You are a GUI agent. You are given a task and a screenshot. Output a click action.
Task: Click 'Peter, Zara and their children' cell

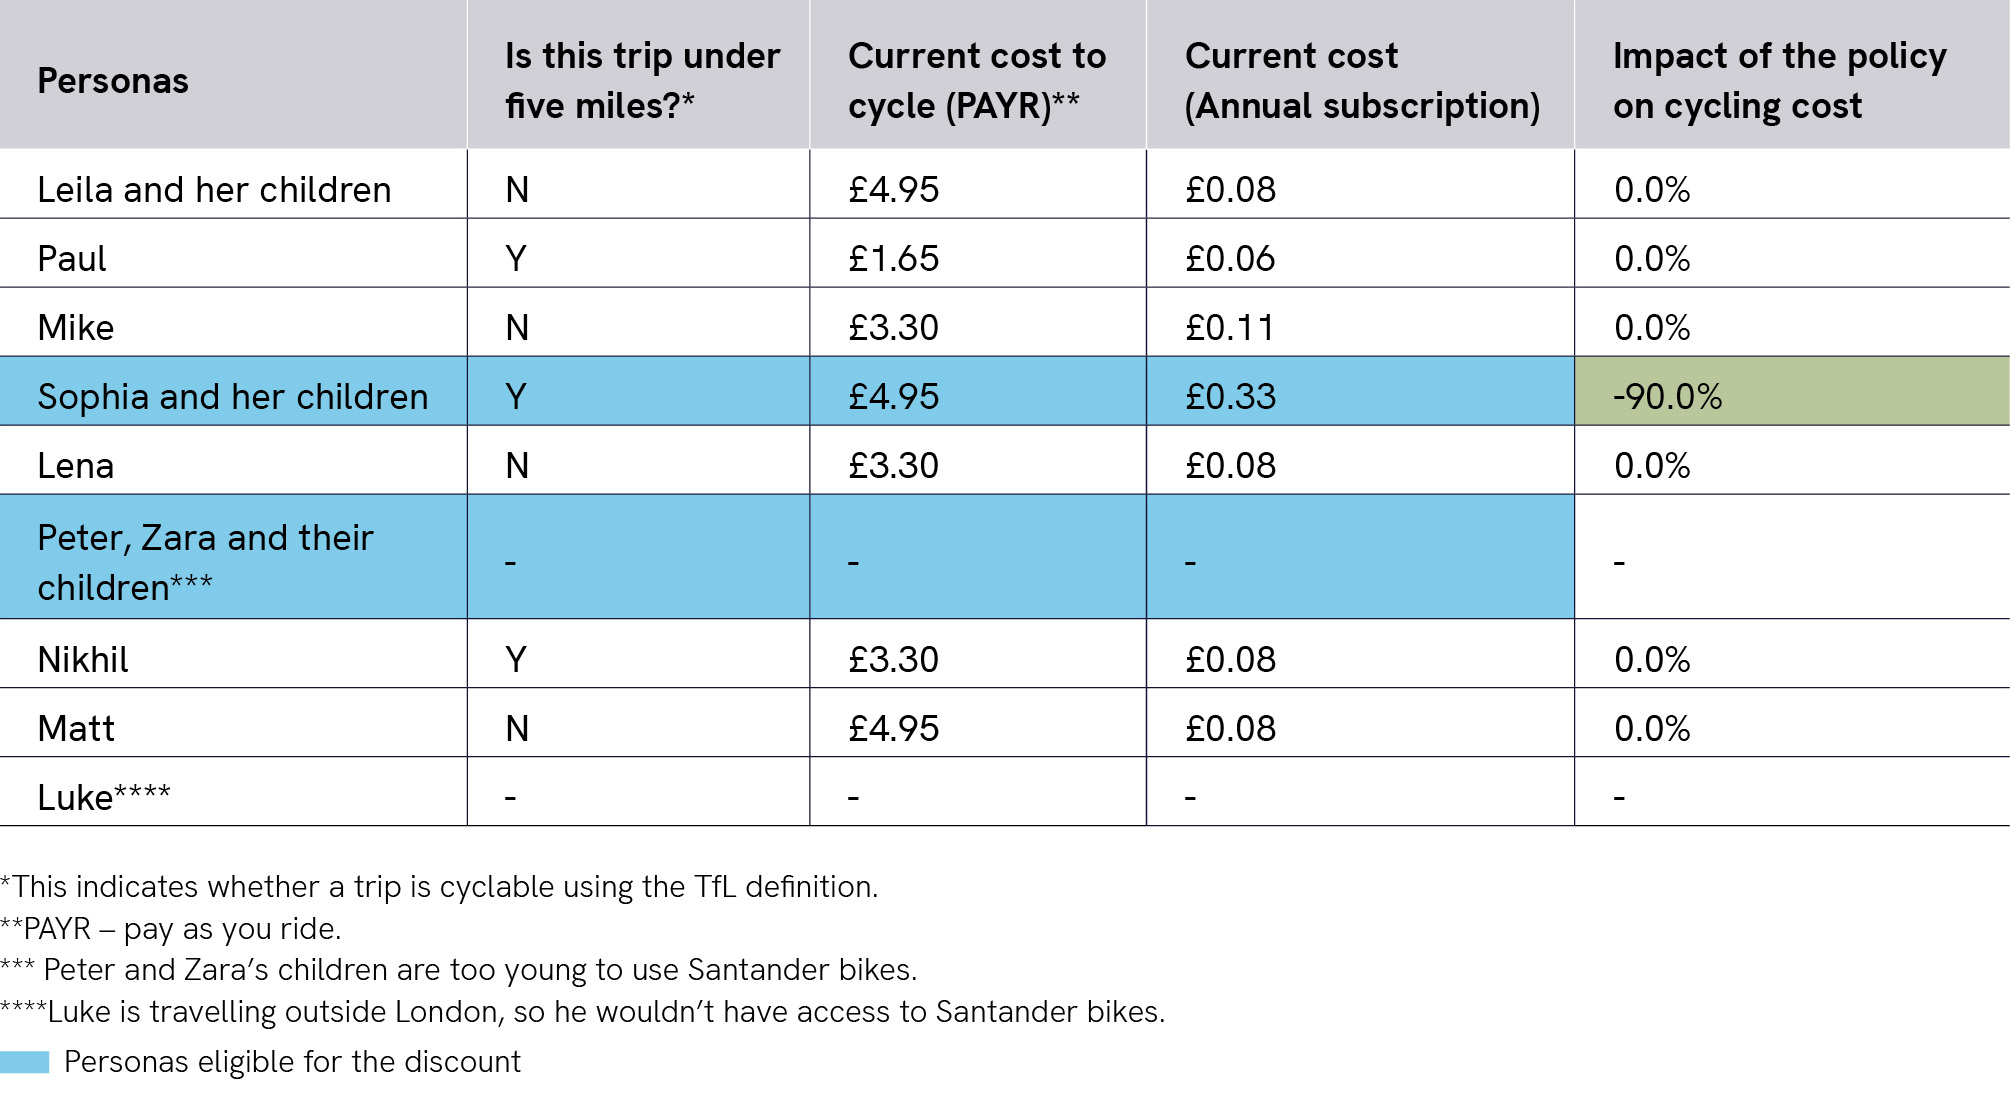(205, 562)
